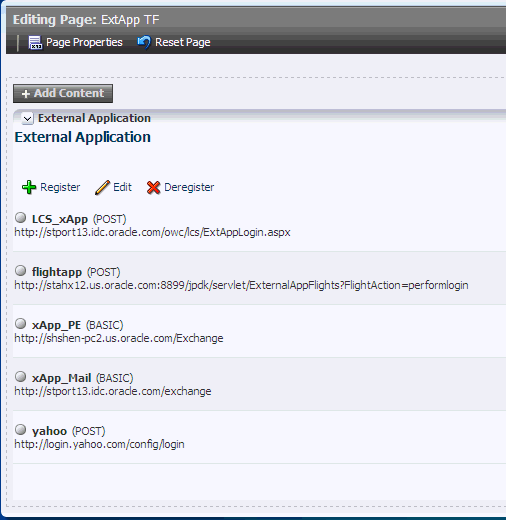
Task: Click the (POST) label beside LCS_xApp
Action: tap(110, 219)
